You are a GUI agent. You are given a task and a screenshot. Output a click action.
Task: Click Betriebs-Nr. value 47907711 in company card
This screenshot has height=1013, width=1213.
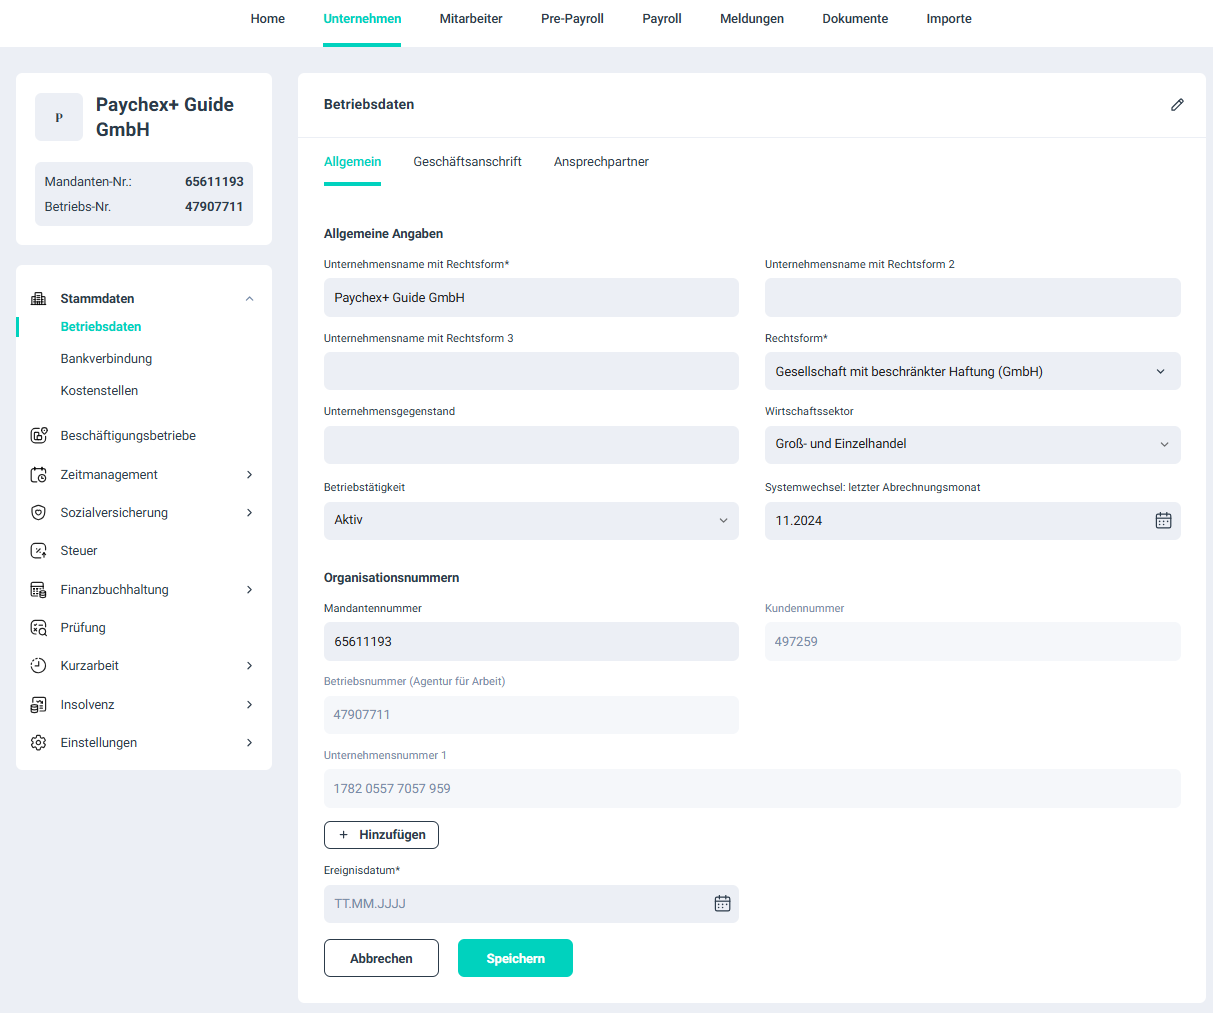tap(214, 207)
